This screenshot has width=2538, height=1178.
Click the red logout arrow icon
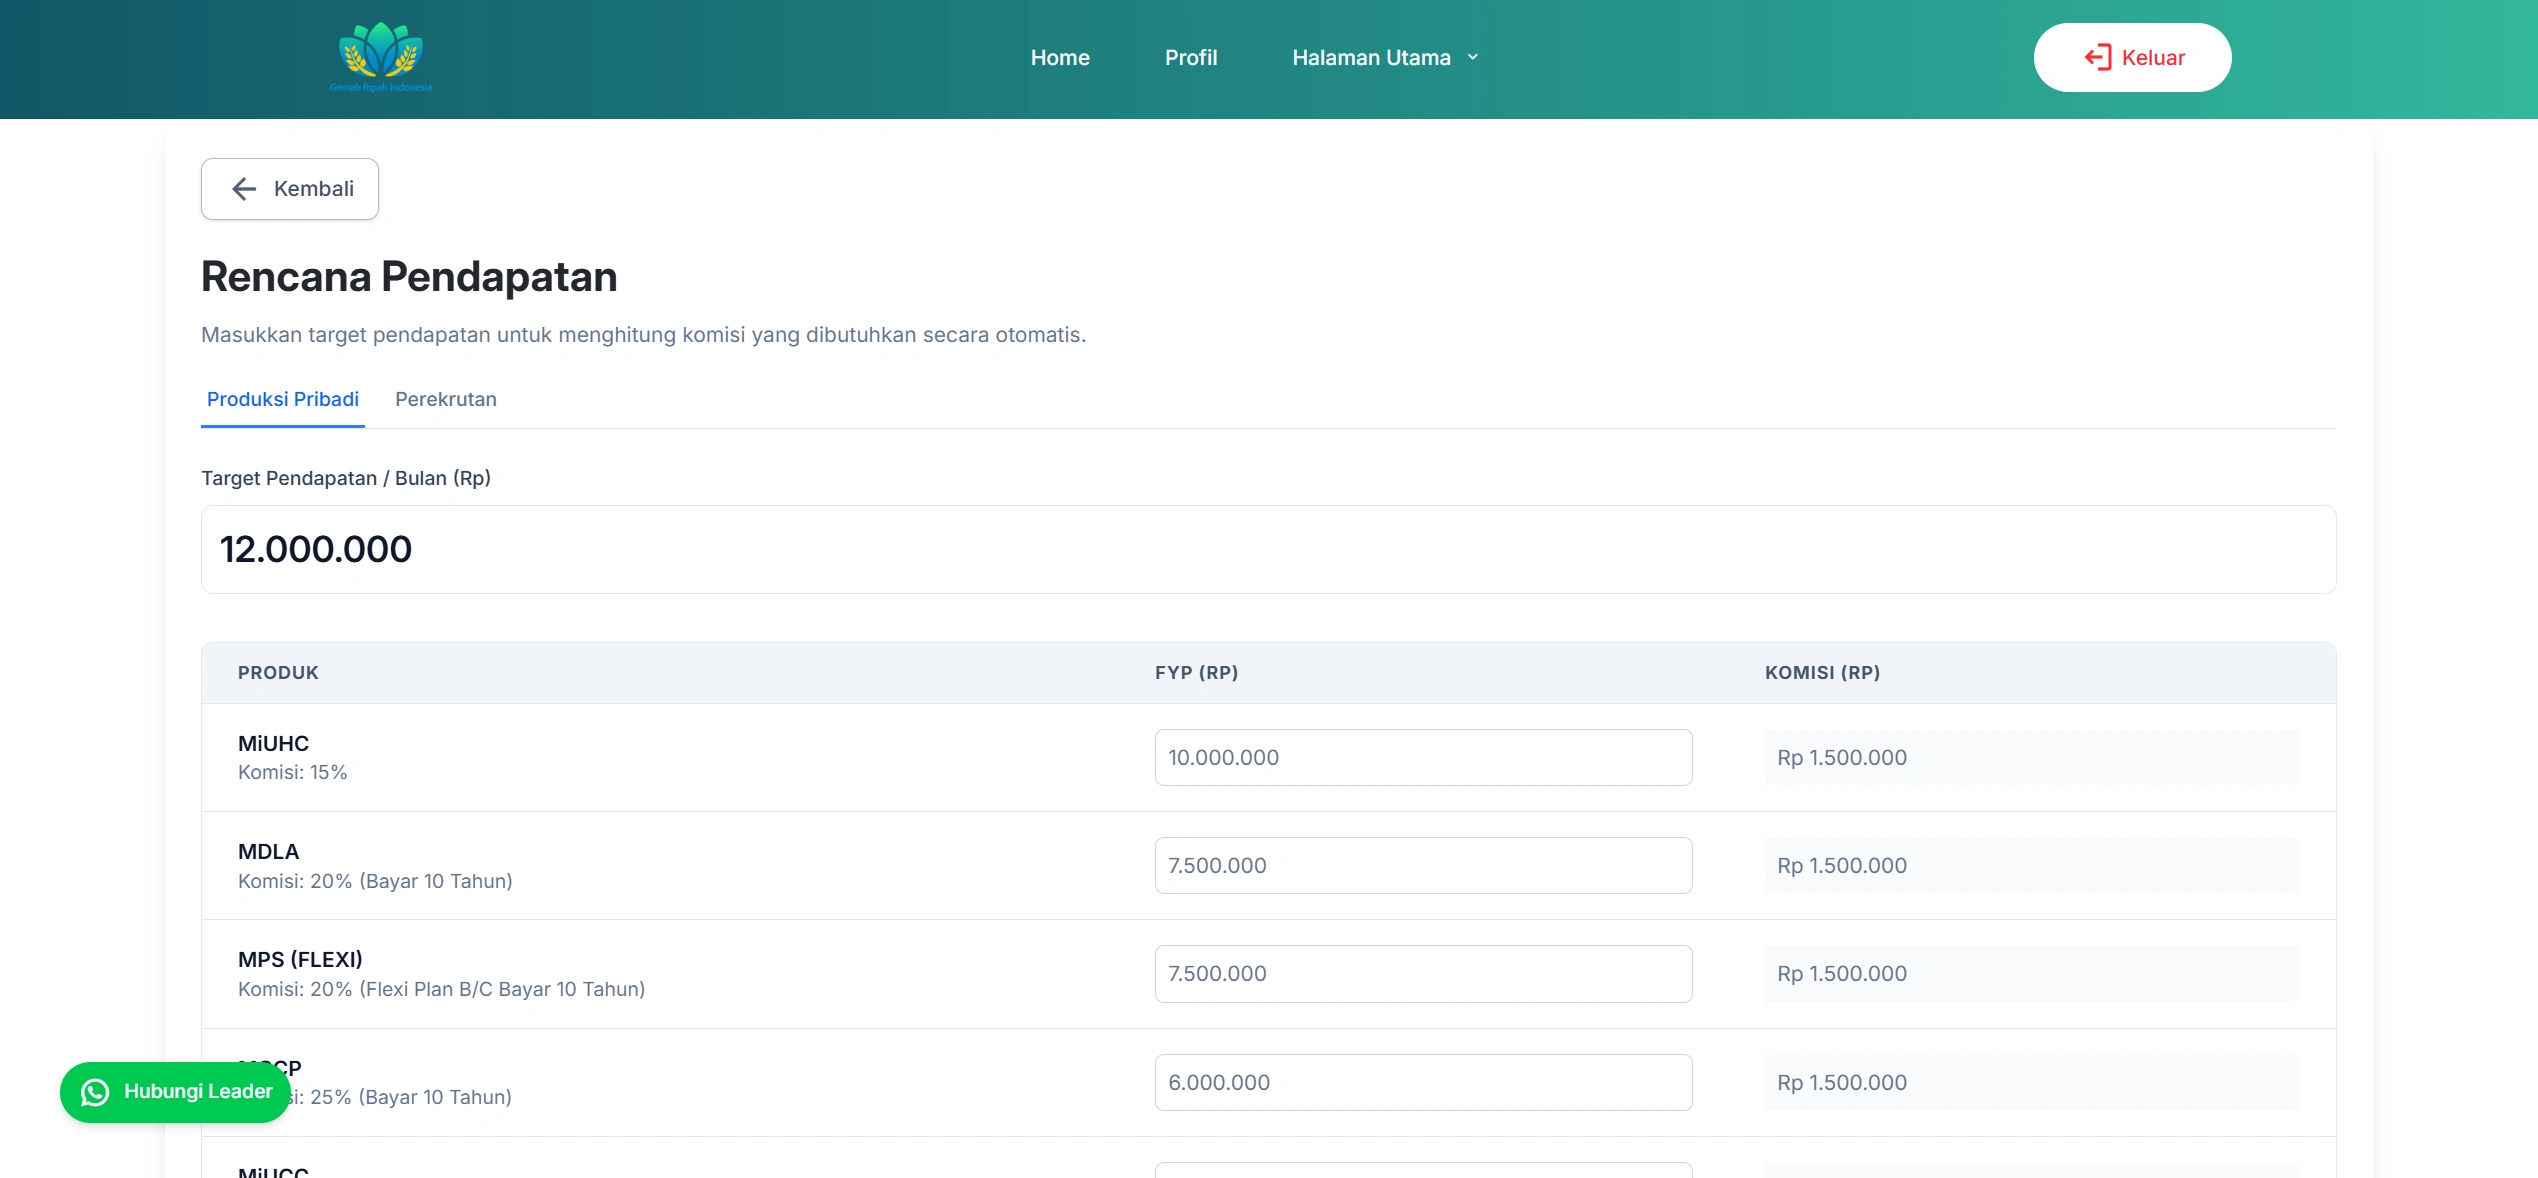click(x=2097, y=57)
